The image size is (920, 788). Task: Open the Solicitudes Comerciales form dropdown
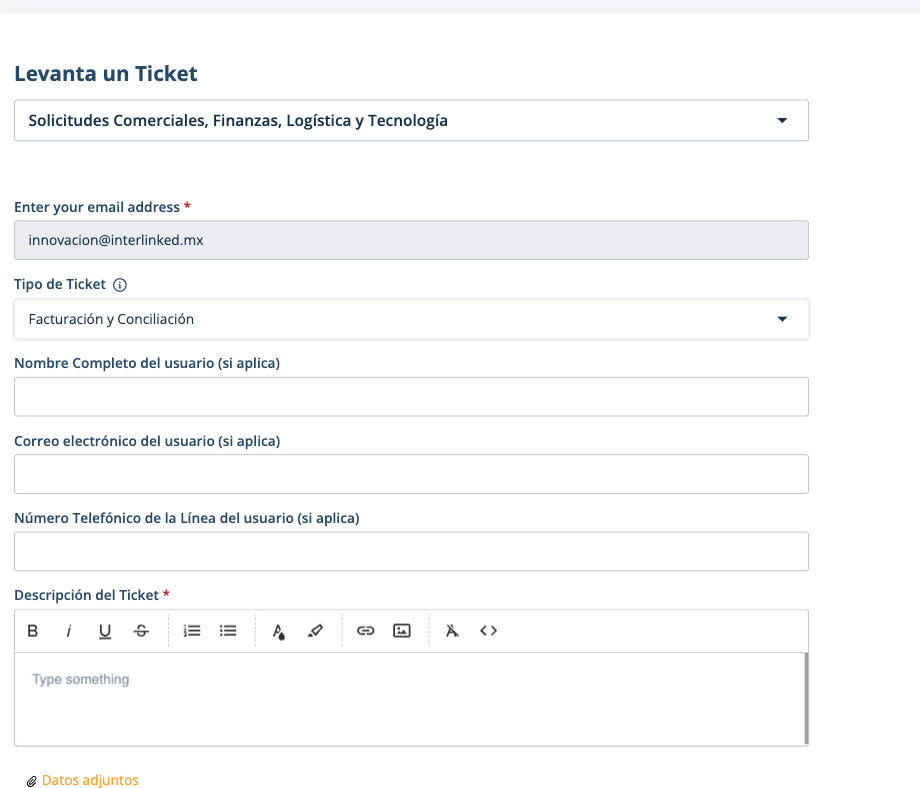411,120
